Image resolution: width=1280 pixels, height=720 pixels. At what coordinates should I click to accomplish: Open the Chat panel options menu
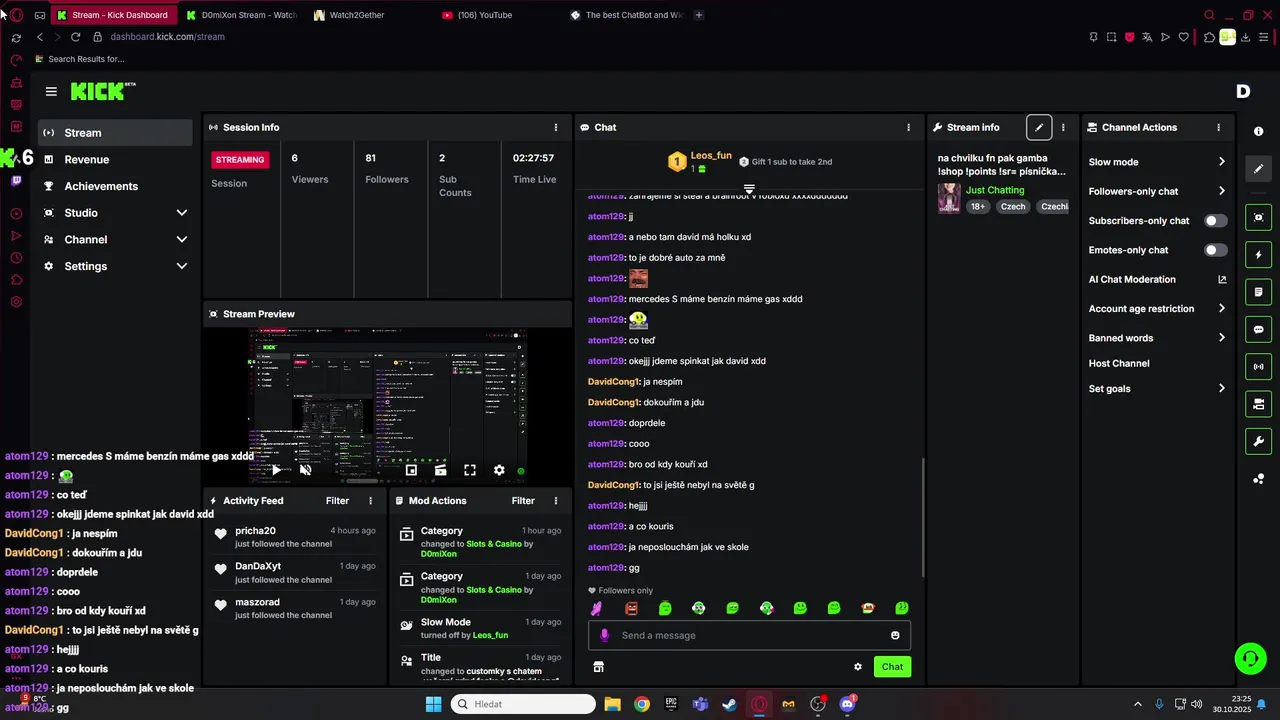(908, 128)
